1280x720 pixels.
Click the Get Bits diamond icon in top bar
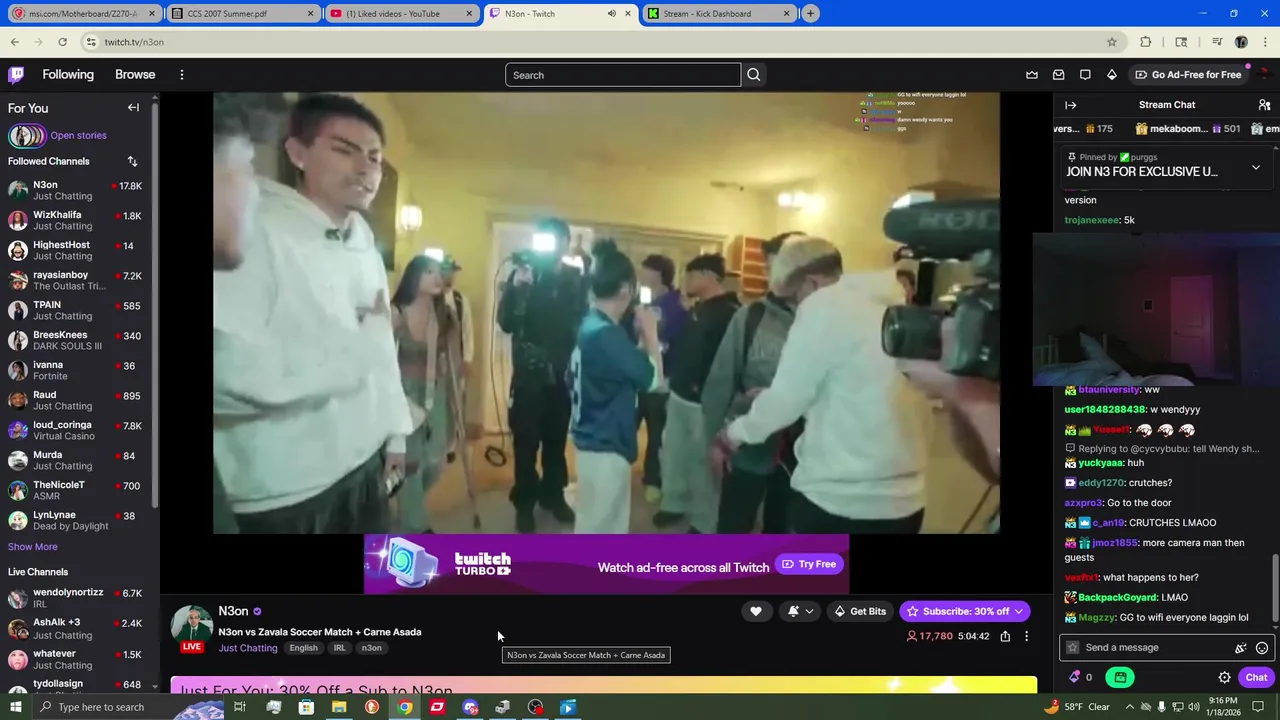(x=1111, y=75)
